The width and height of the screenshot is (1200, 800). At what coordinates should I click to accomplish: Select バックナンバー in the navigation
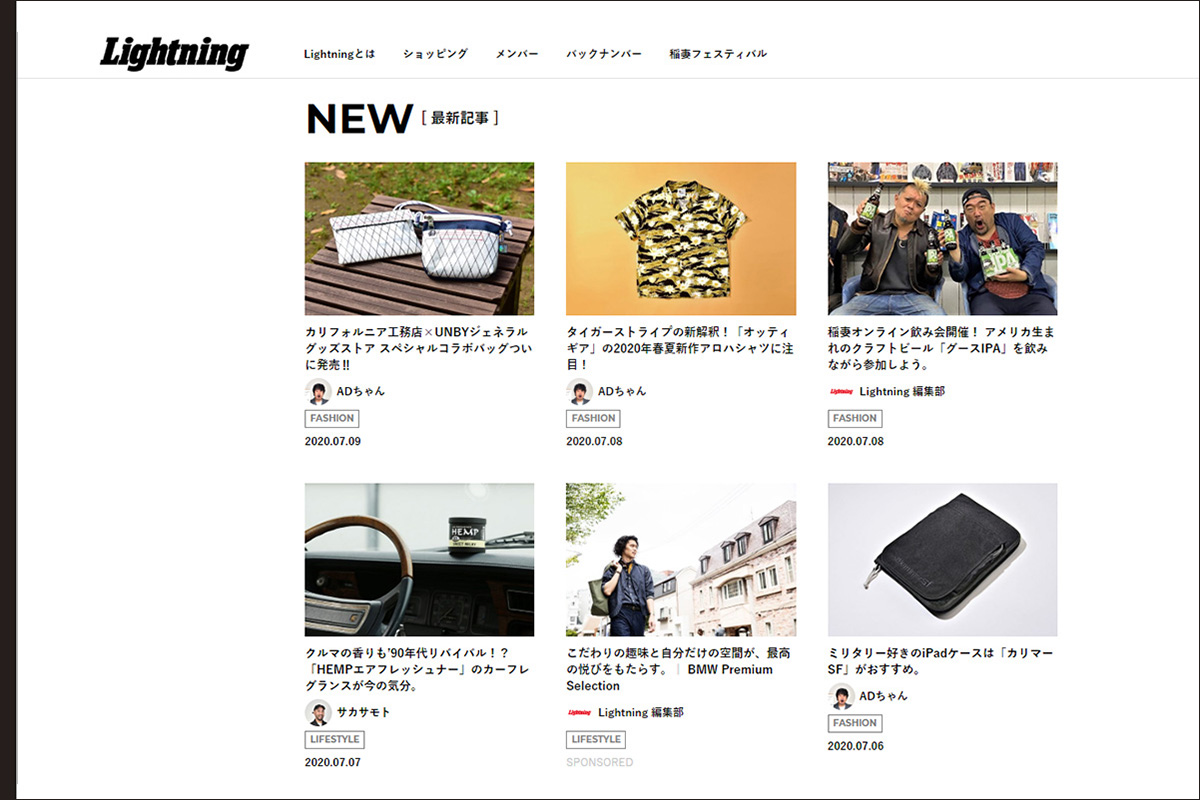604,54
